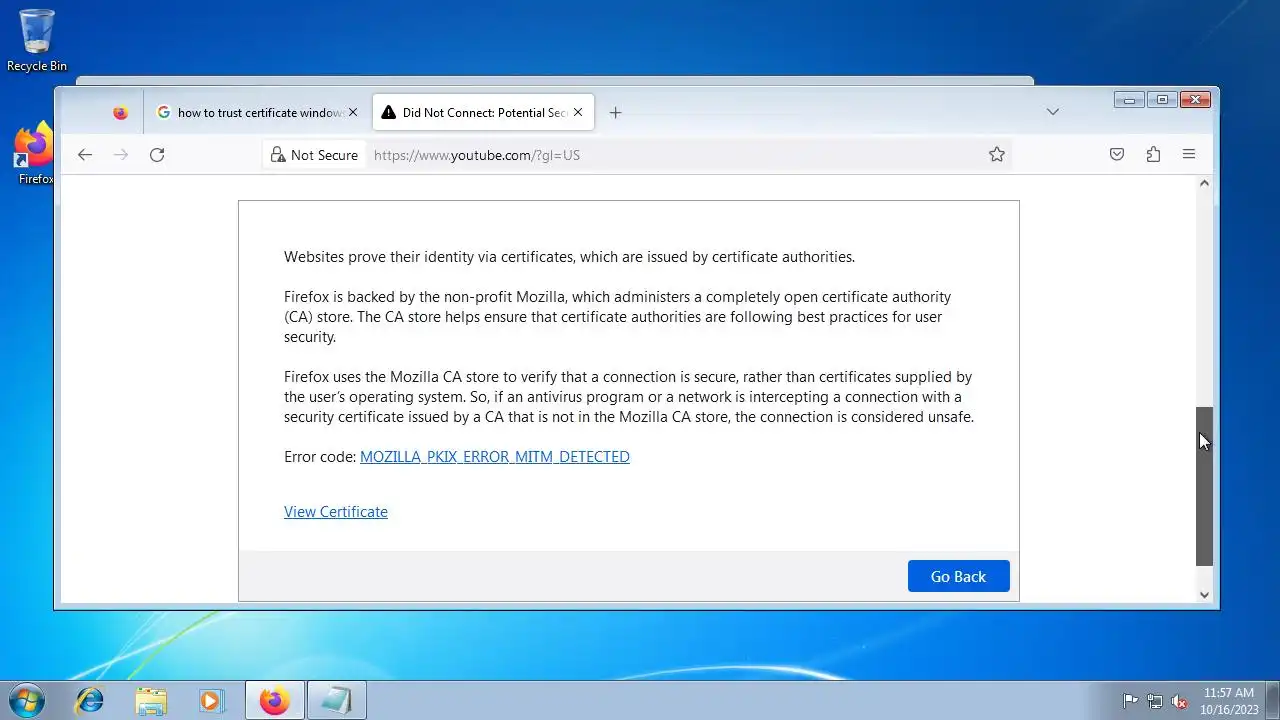Click the Not Secure lock icon
The image size is (1280, 720).
[x=278, y=155]
